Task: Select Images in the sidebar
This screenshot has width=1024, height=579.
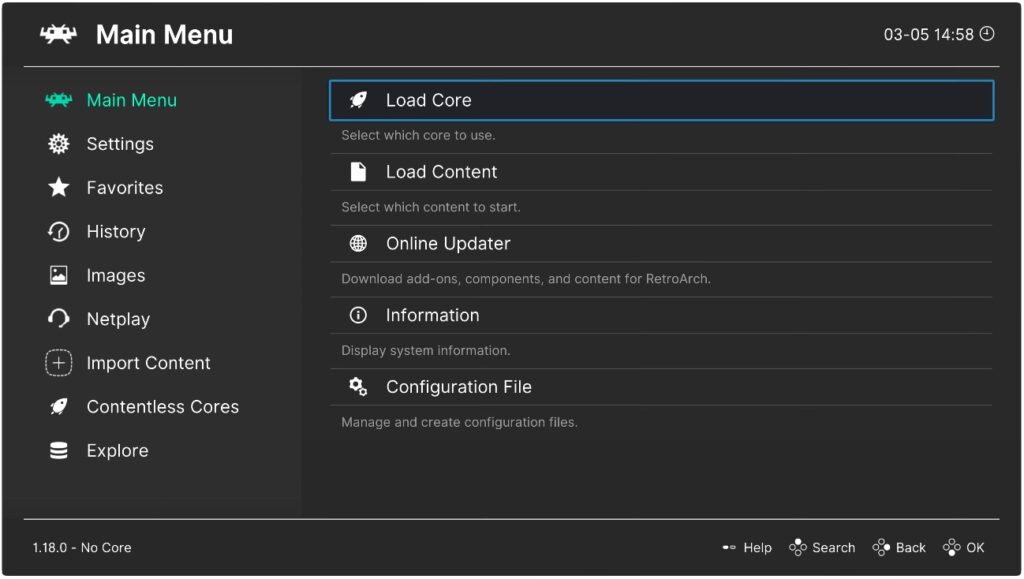Action: pyautogui.click(x=116, y=275)
